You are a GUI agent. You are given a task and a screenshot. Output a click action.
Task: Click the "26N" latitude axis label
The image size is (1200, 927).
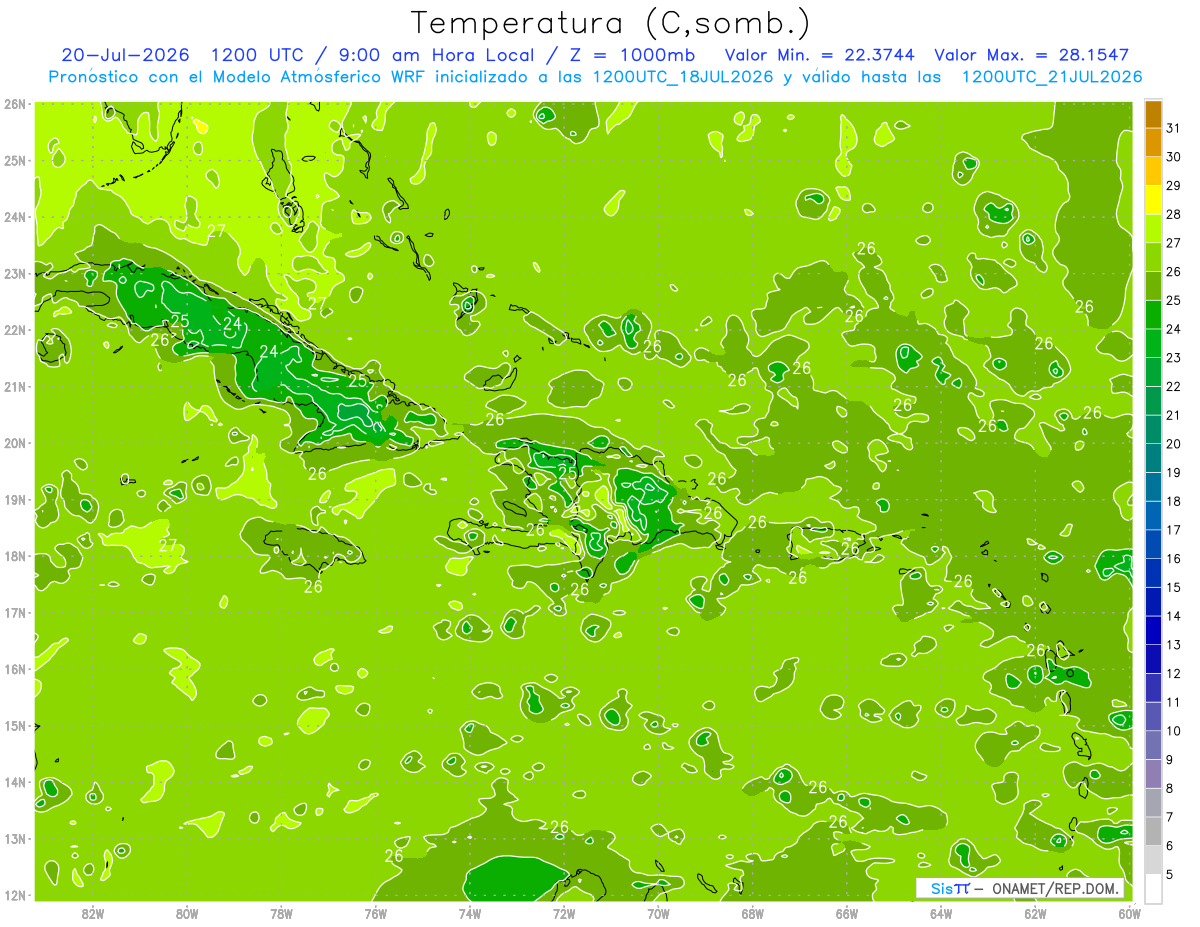[15, 103]
